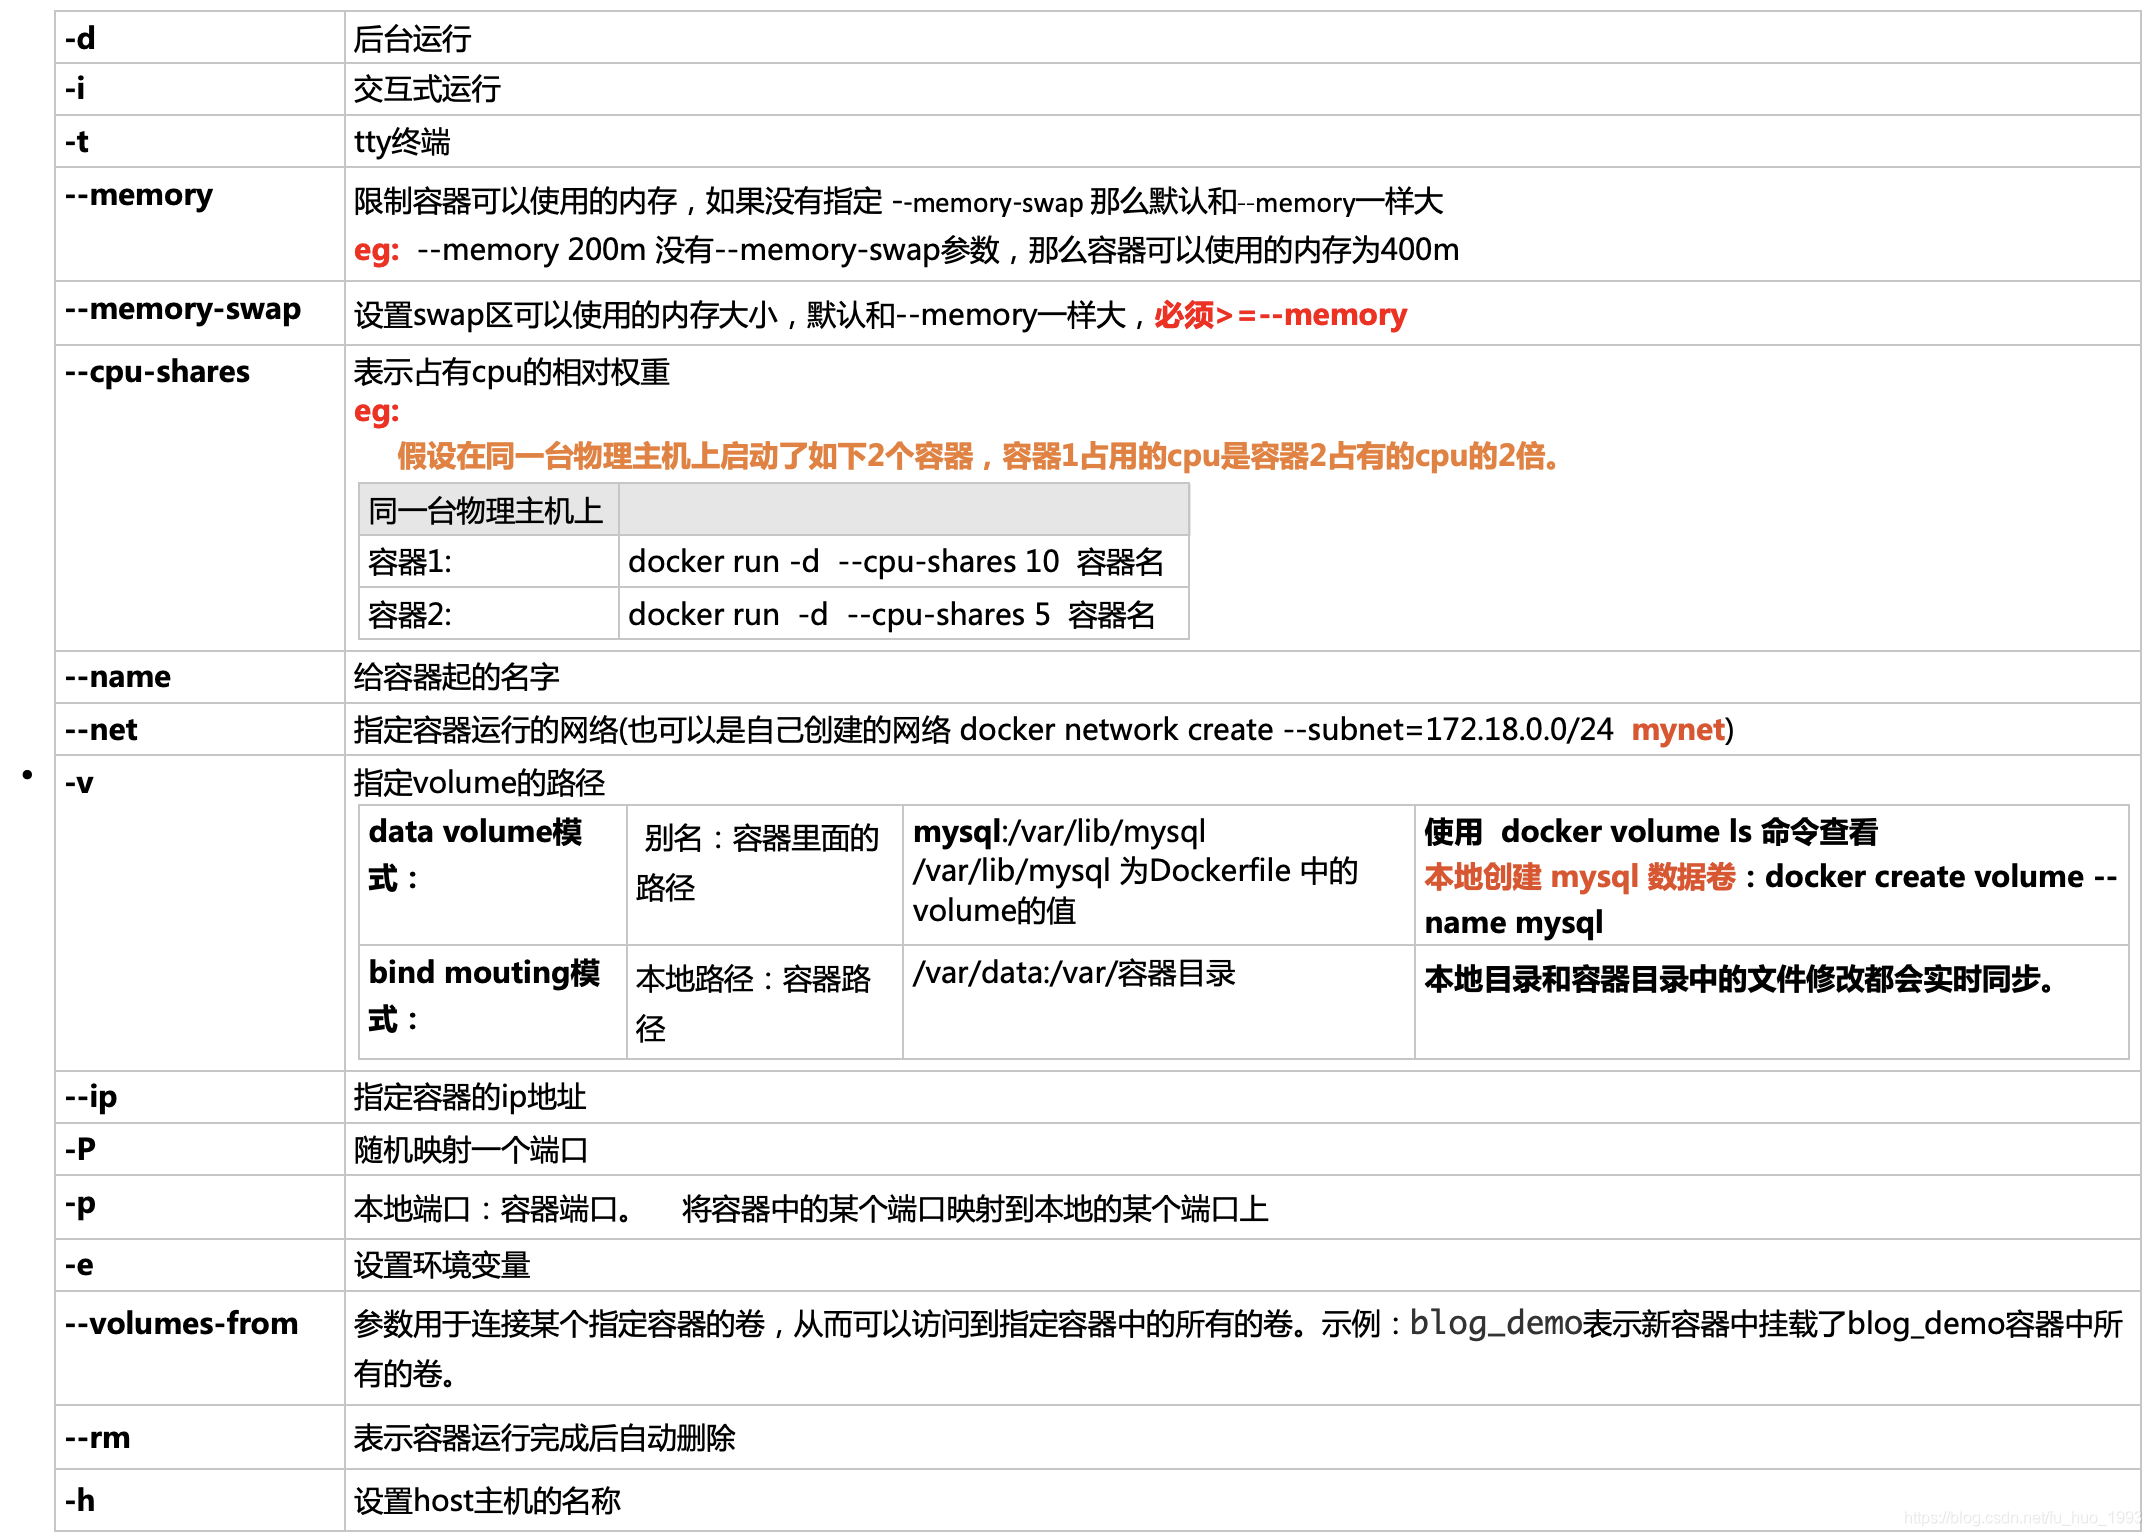
Task: Click the monospace blog_demo example text
Action: [1496, 1324]
